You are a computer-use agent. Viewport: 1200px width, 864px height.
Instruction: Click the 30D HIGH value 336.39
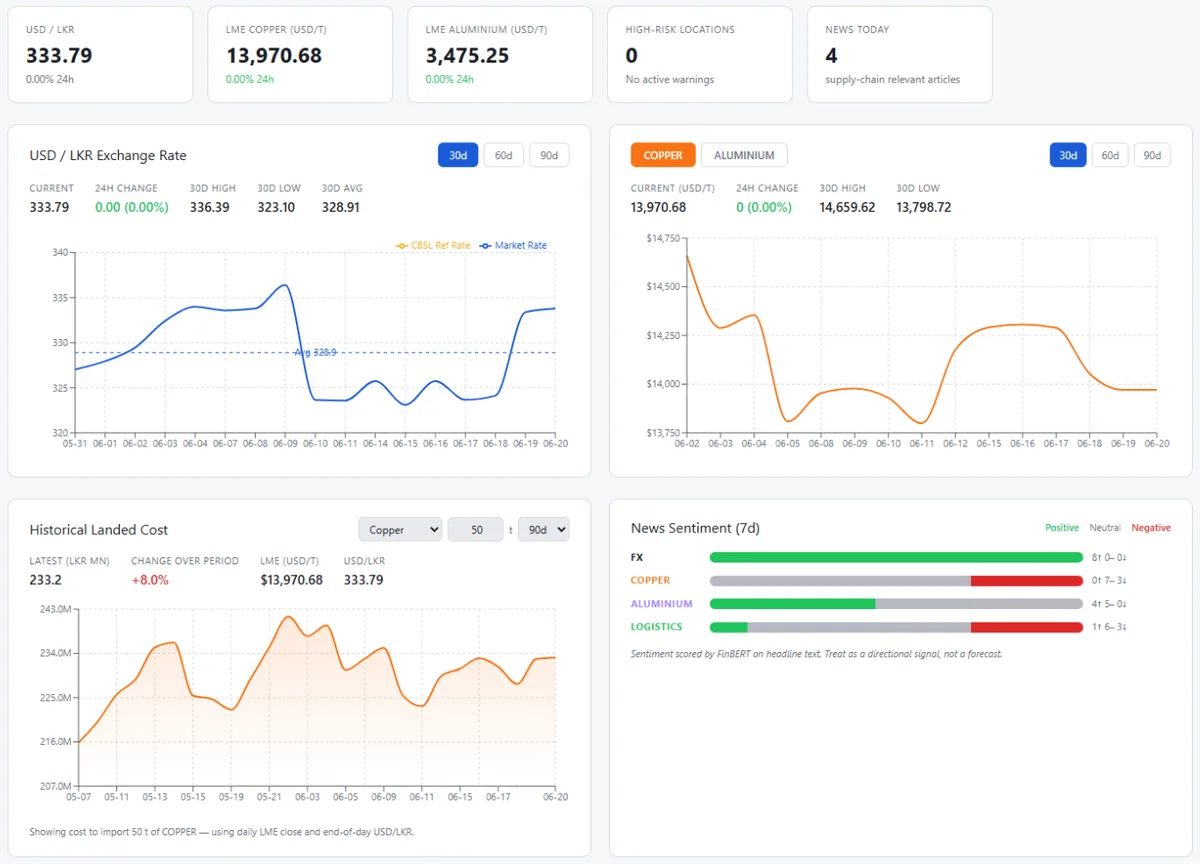(x=210, y=207)
